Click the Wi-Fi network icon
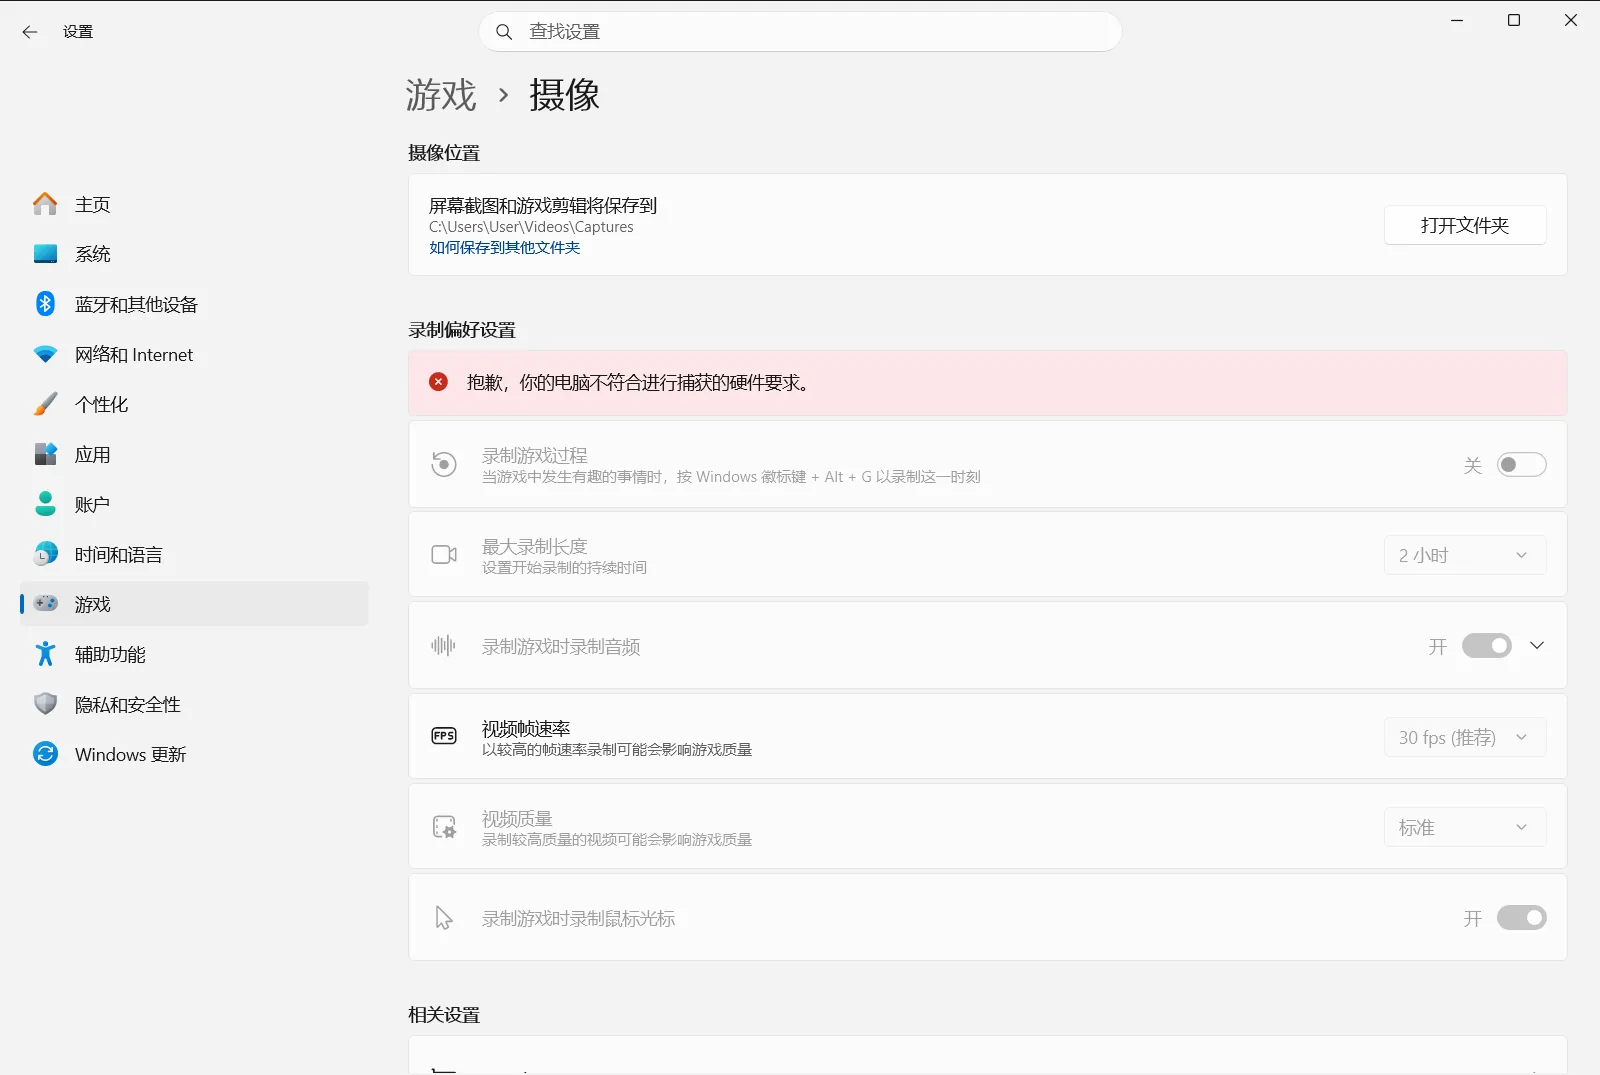 click(x=45, y=354)
